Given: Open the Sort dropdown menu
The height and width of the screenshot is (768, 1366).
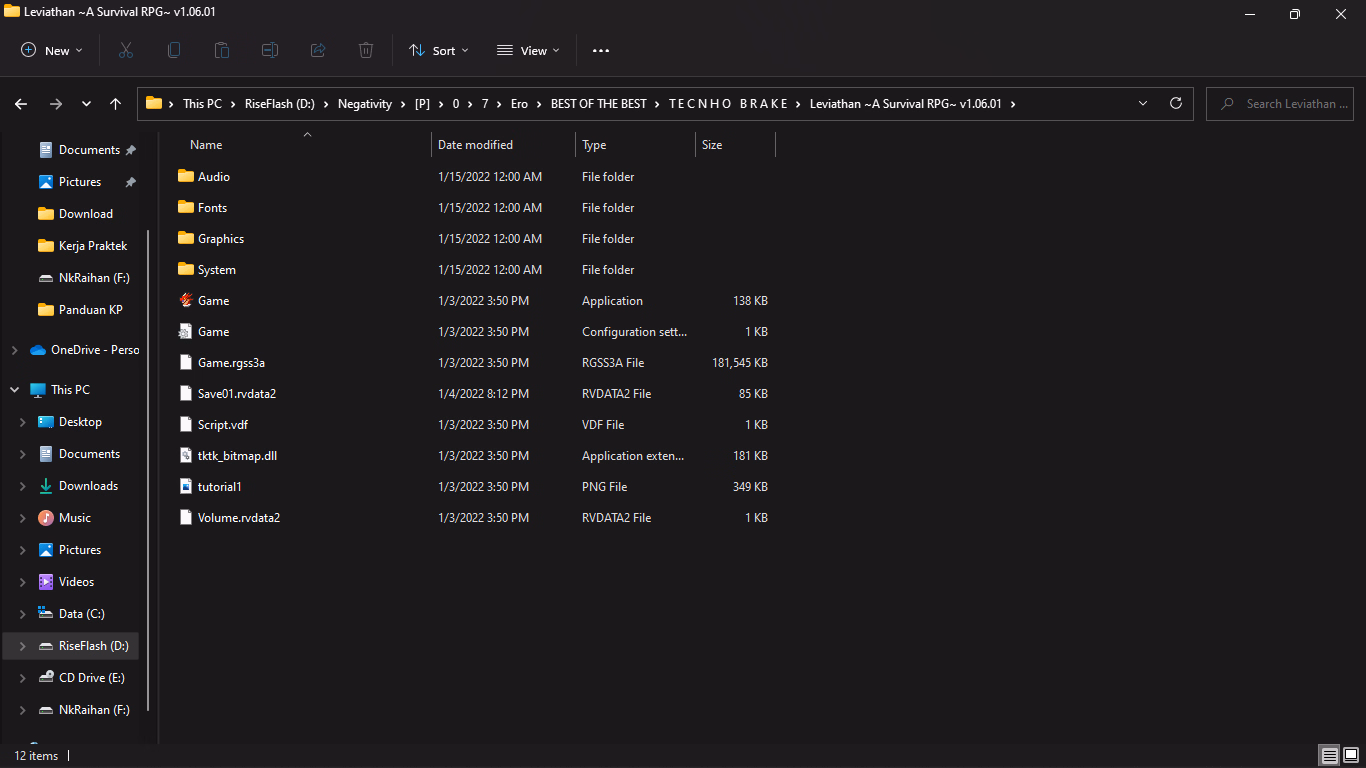Looking at the screenshot, I should 438,50.
